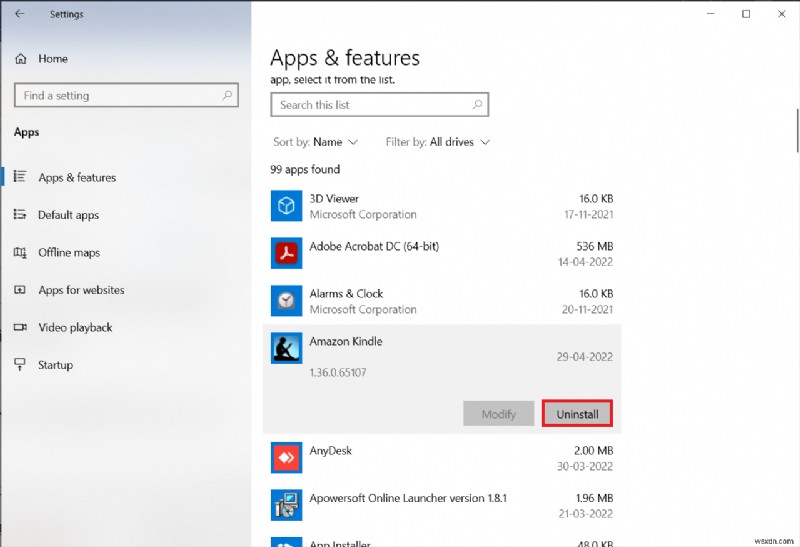800x547 pixels.
Task: Close the Settings window
Action: point(782,14)
